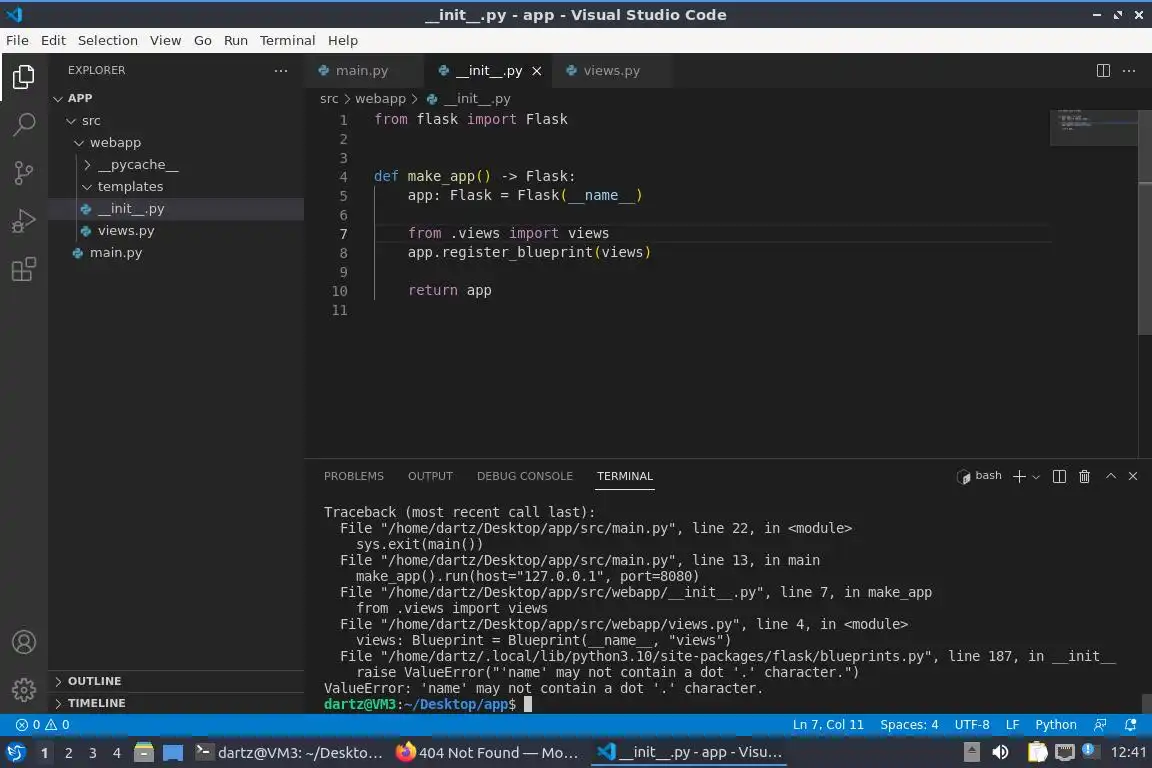Switch to the main.py editor tab
This screenshot has height=768, width=1152.
[363, 71]
